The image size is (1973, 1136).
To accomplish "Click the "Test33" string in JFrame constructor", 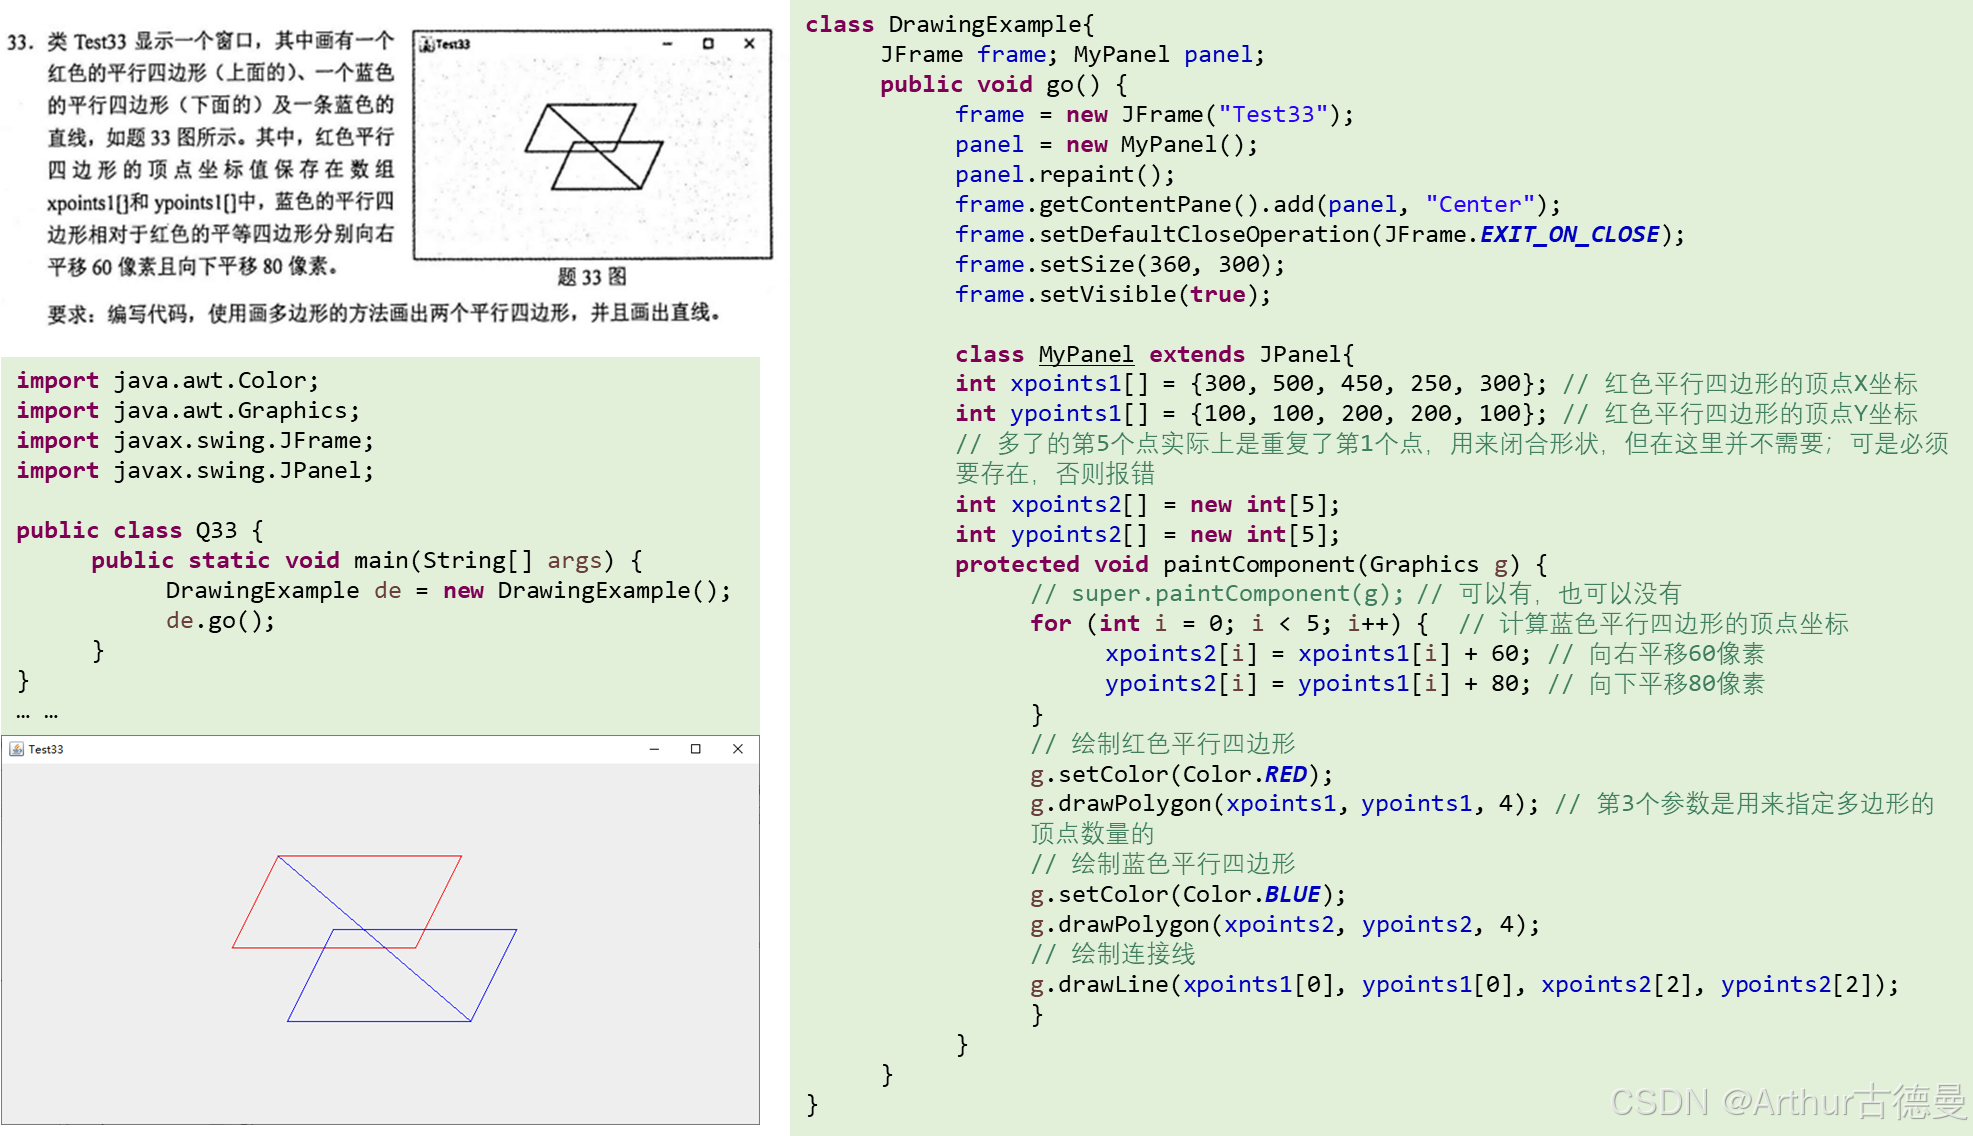I will pyautogui.click(x=1273, y=114).
